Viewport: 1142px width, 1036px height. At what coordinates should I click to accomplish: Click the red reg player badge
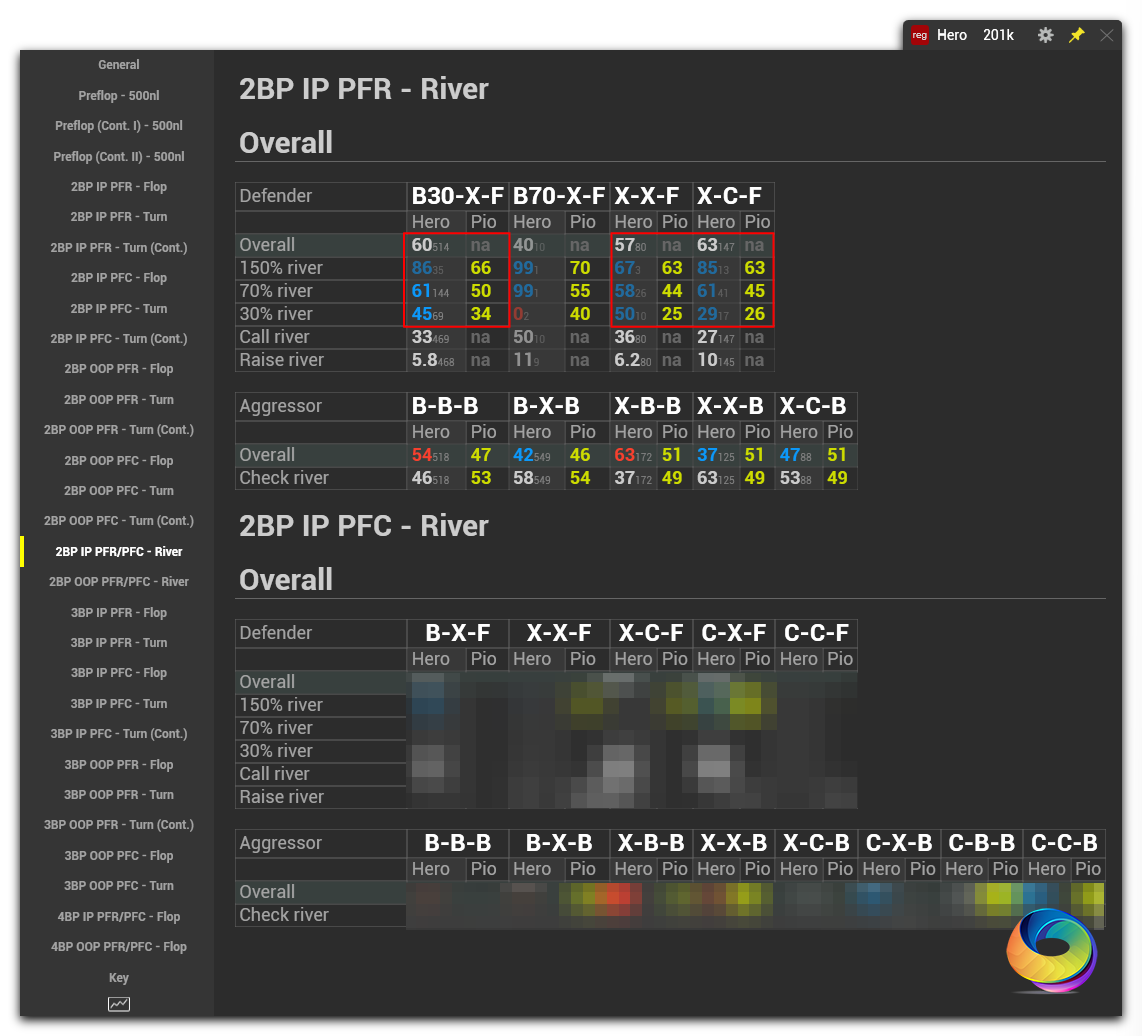coord(920,35)
